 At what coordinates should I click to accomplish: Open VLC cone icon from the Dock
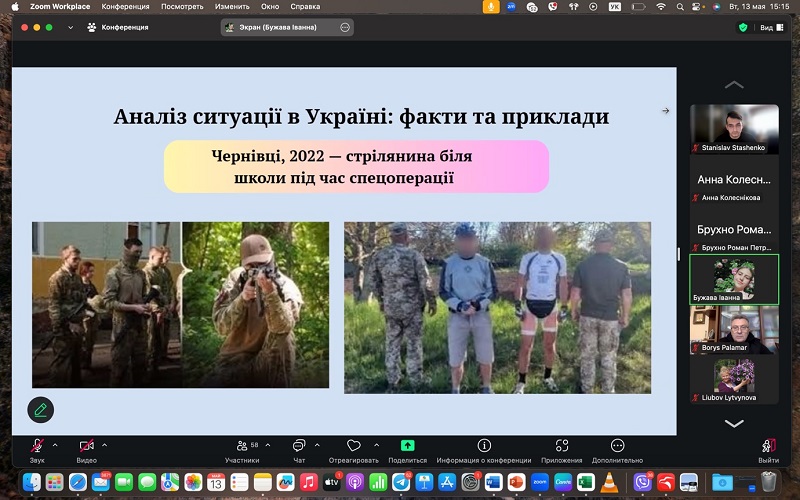tap(609, 482)
